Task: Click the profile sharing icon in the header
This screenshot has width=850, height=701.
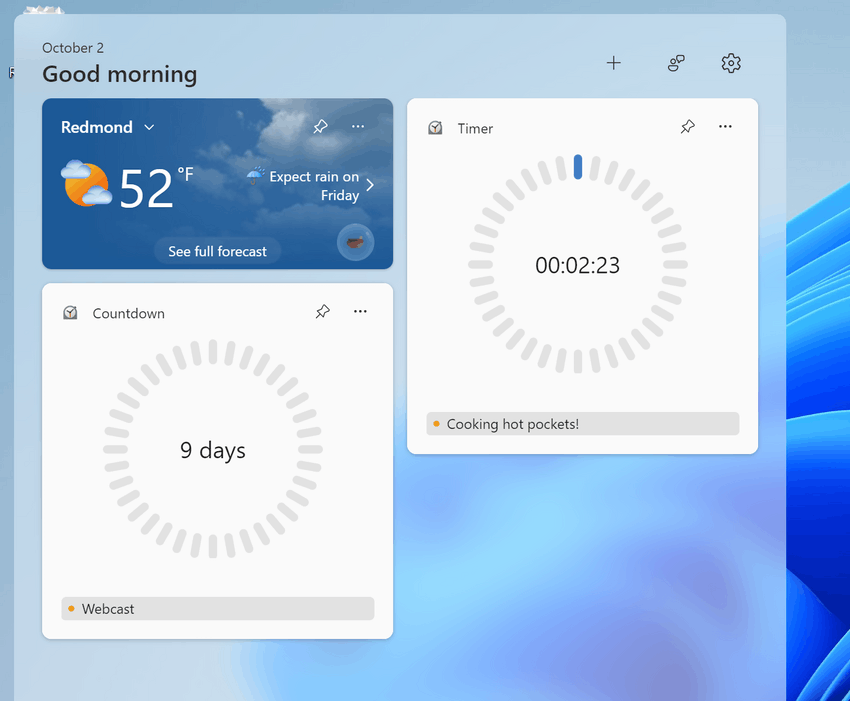Action: pyautogui.click(x=676, y=63)
